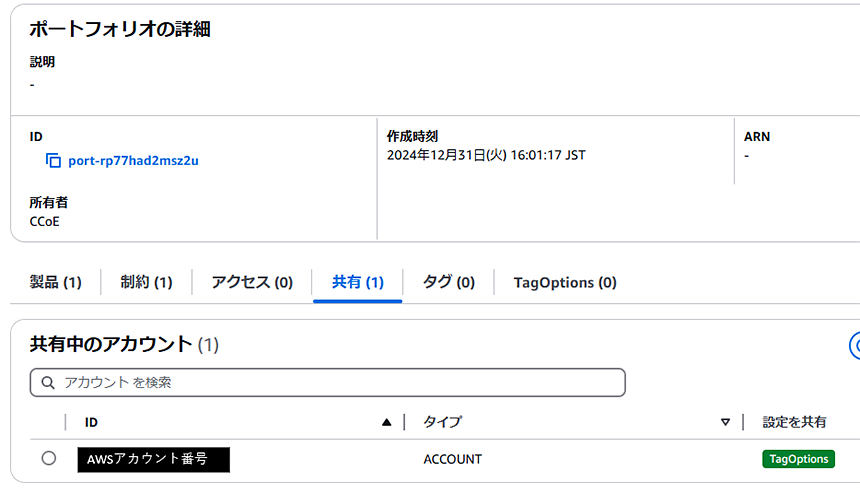Copy the portfolio ID with the copy icon

point(53,161)
